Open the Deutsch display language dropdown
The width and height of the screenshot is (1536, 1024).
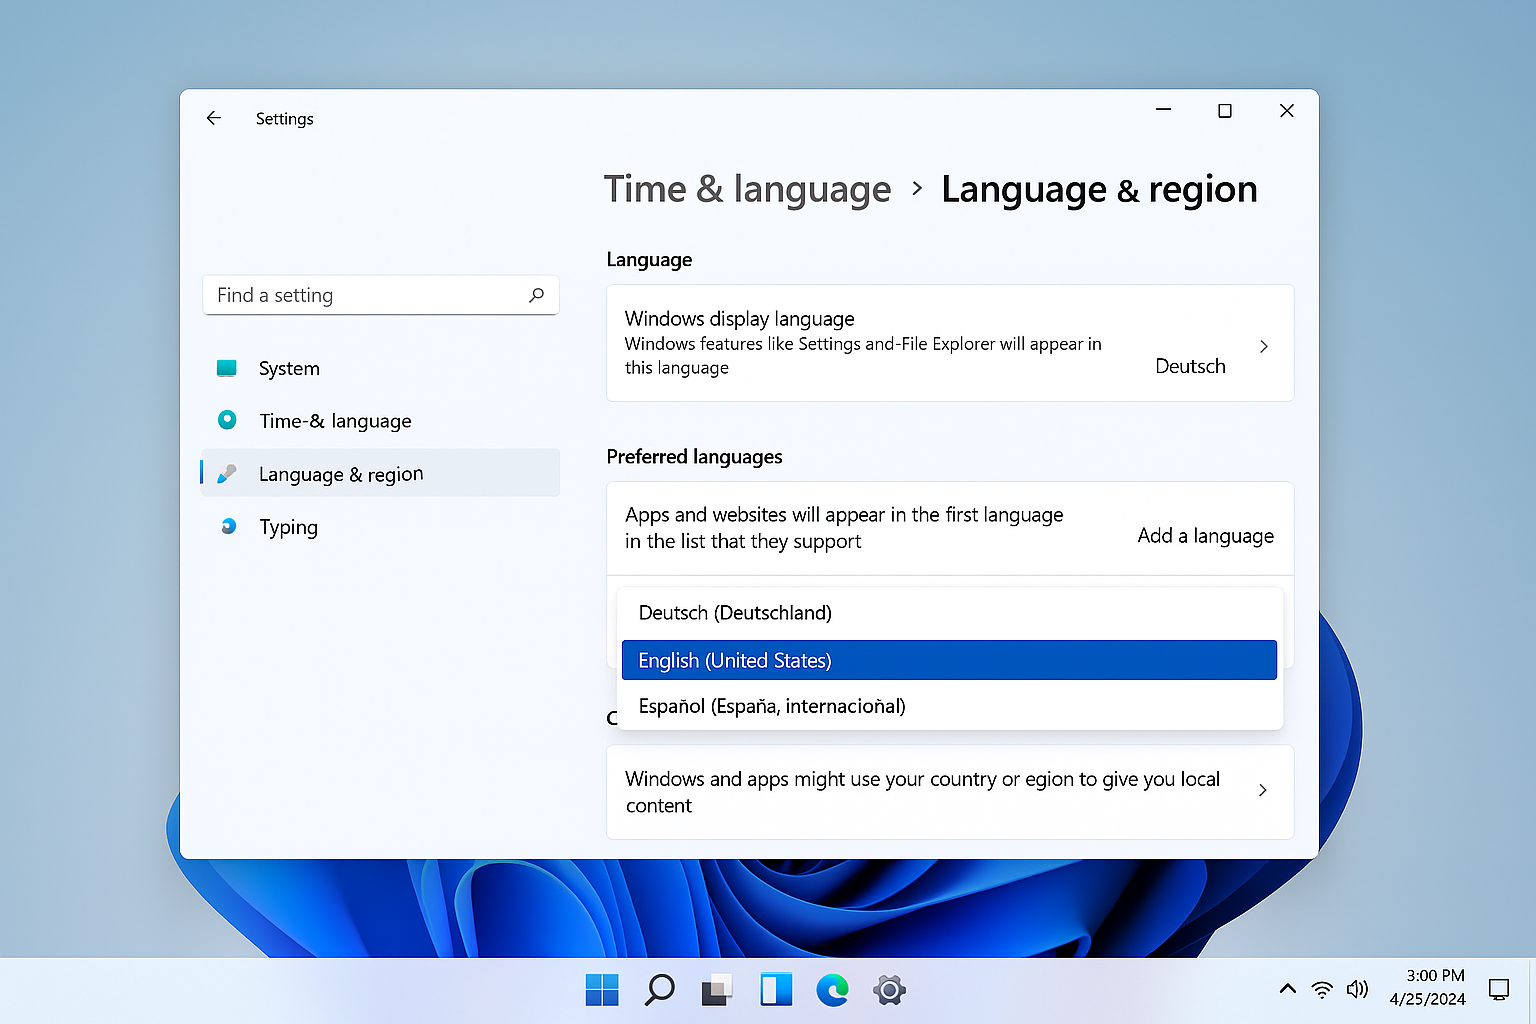[1190, 366]
